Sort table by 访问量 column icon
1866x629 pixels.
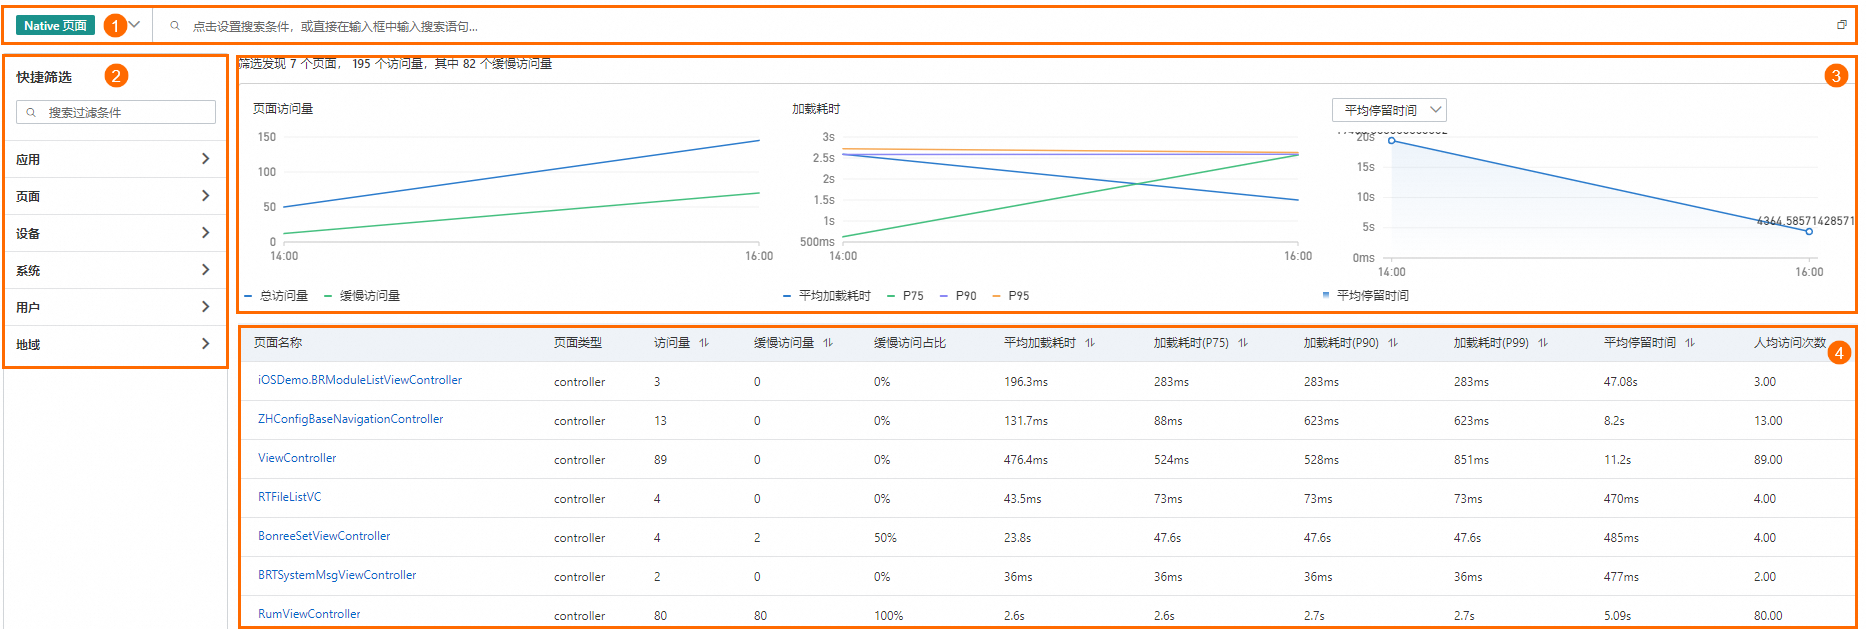(704, 342)
